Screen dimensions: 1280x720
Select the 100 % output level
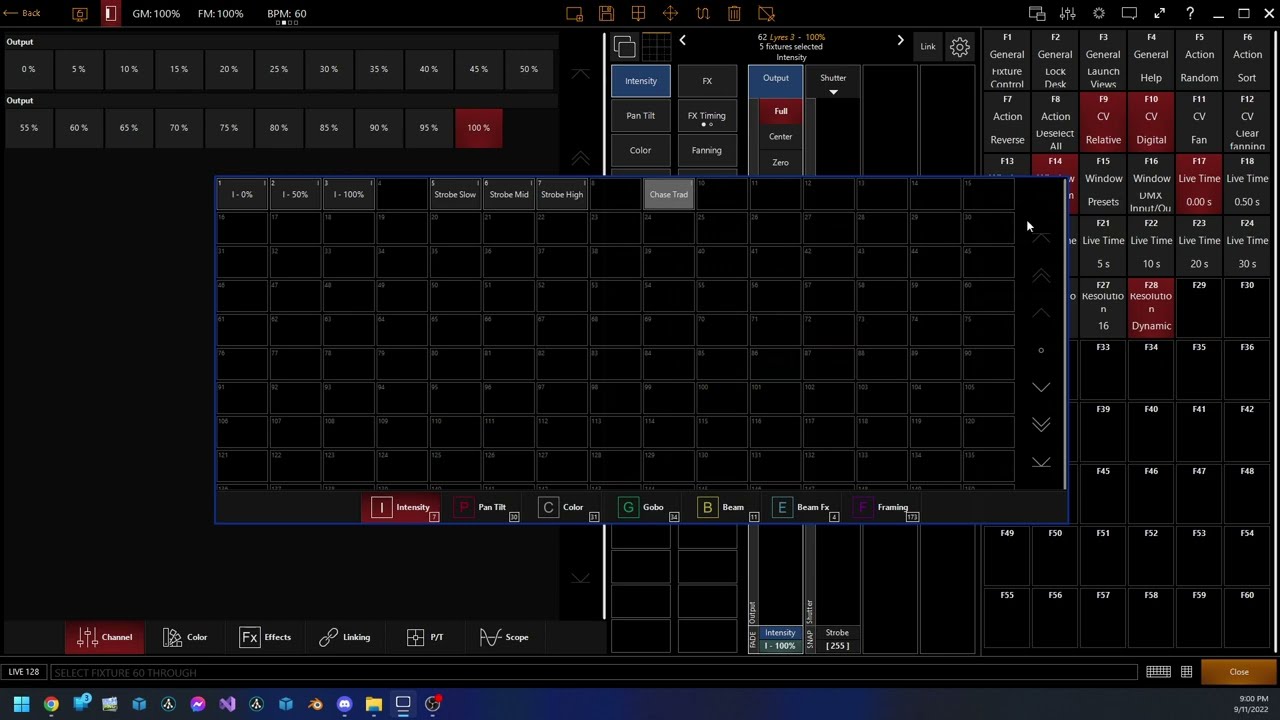coord(478,128)
